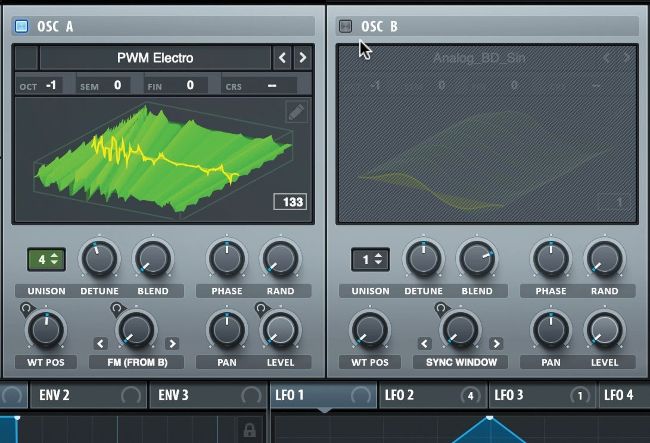Viewport: 650px width, 443px height.
Task: Click previous warp mode arrow near FM (FROM B)
Action: point(100,343)
